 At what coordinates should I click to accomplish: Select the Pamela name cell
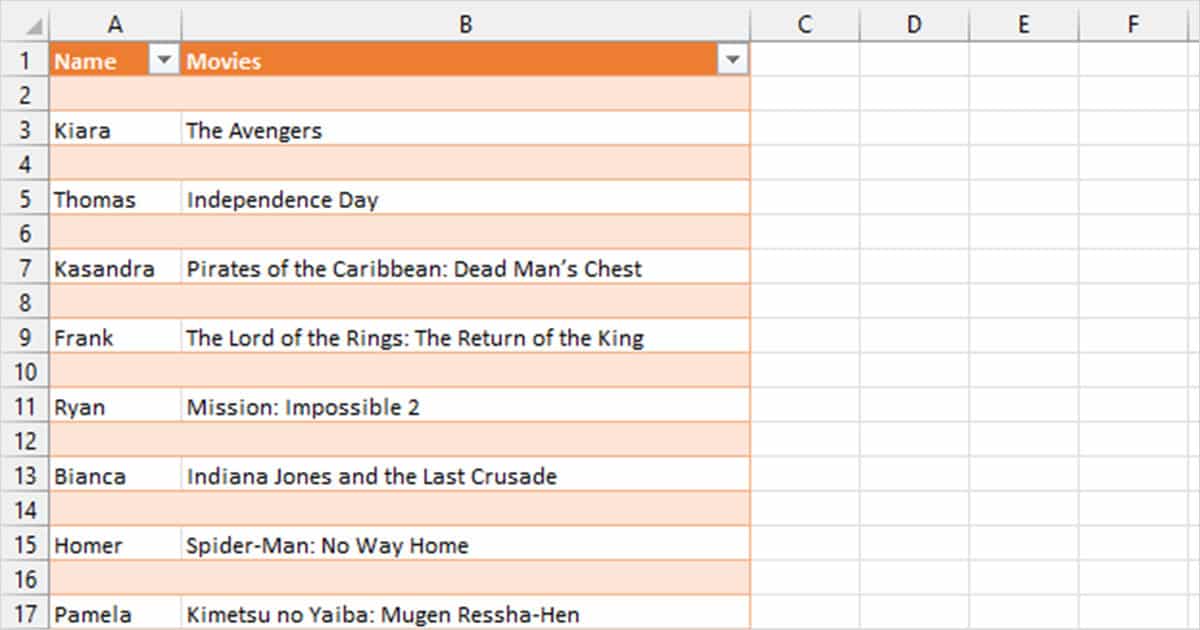(x=114, y=614)
